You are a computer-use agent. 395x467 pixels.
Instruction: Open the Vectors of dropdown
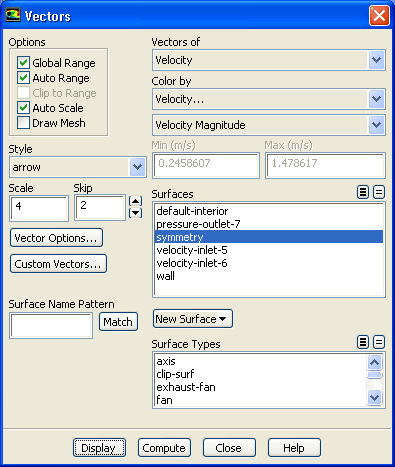(x=376, y=60)
